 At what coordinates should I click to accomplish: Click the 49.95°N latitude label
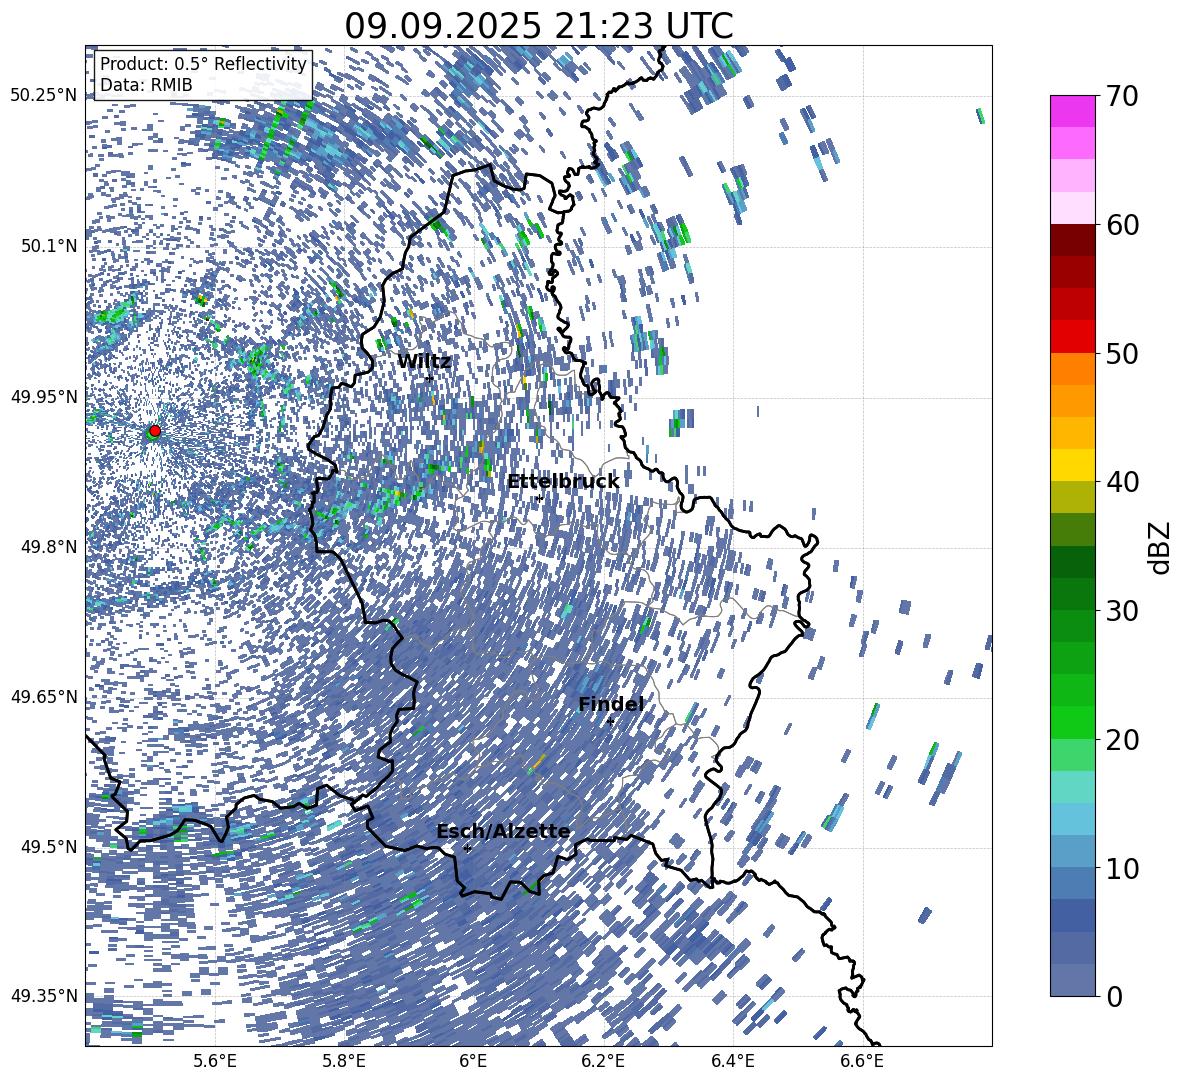coord(44,396)
